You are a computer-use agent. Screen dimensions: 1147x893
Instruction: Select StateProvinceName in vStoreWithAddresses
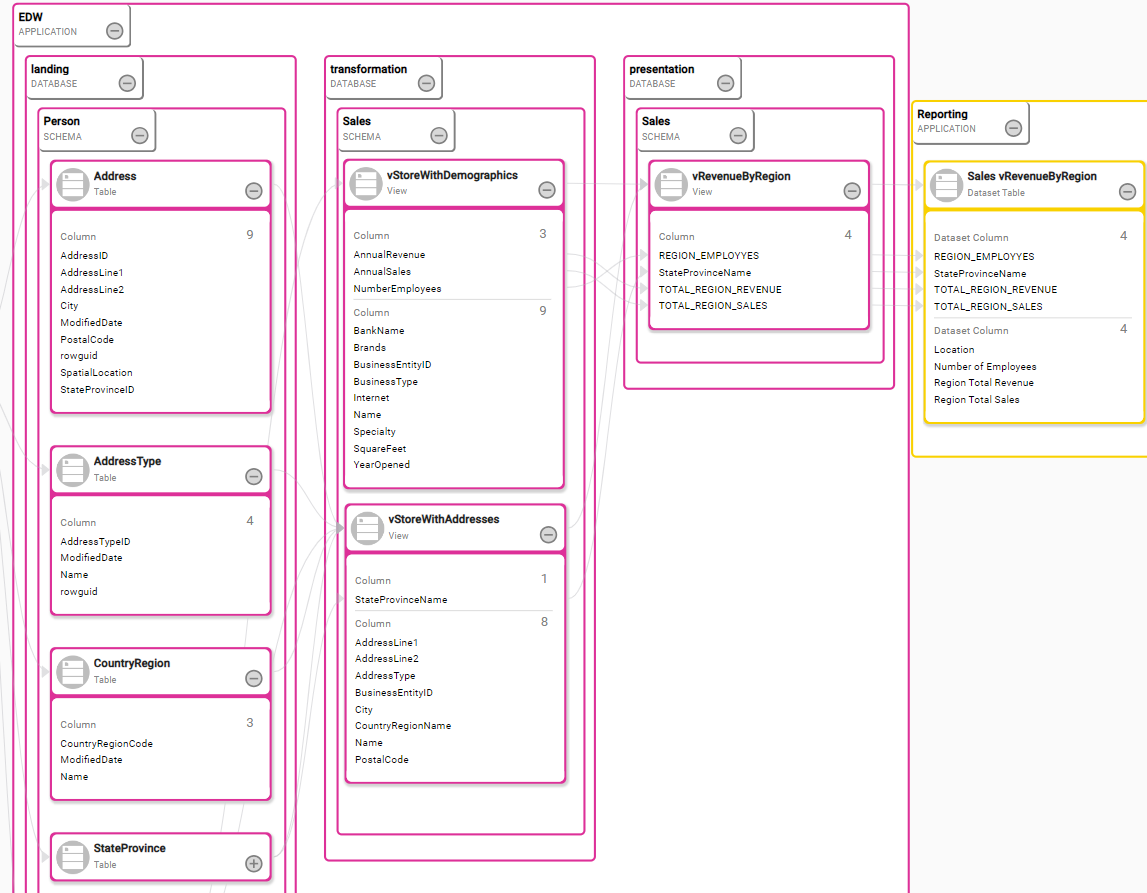coord(401,600)
